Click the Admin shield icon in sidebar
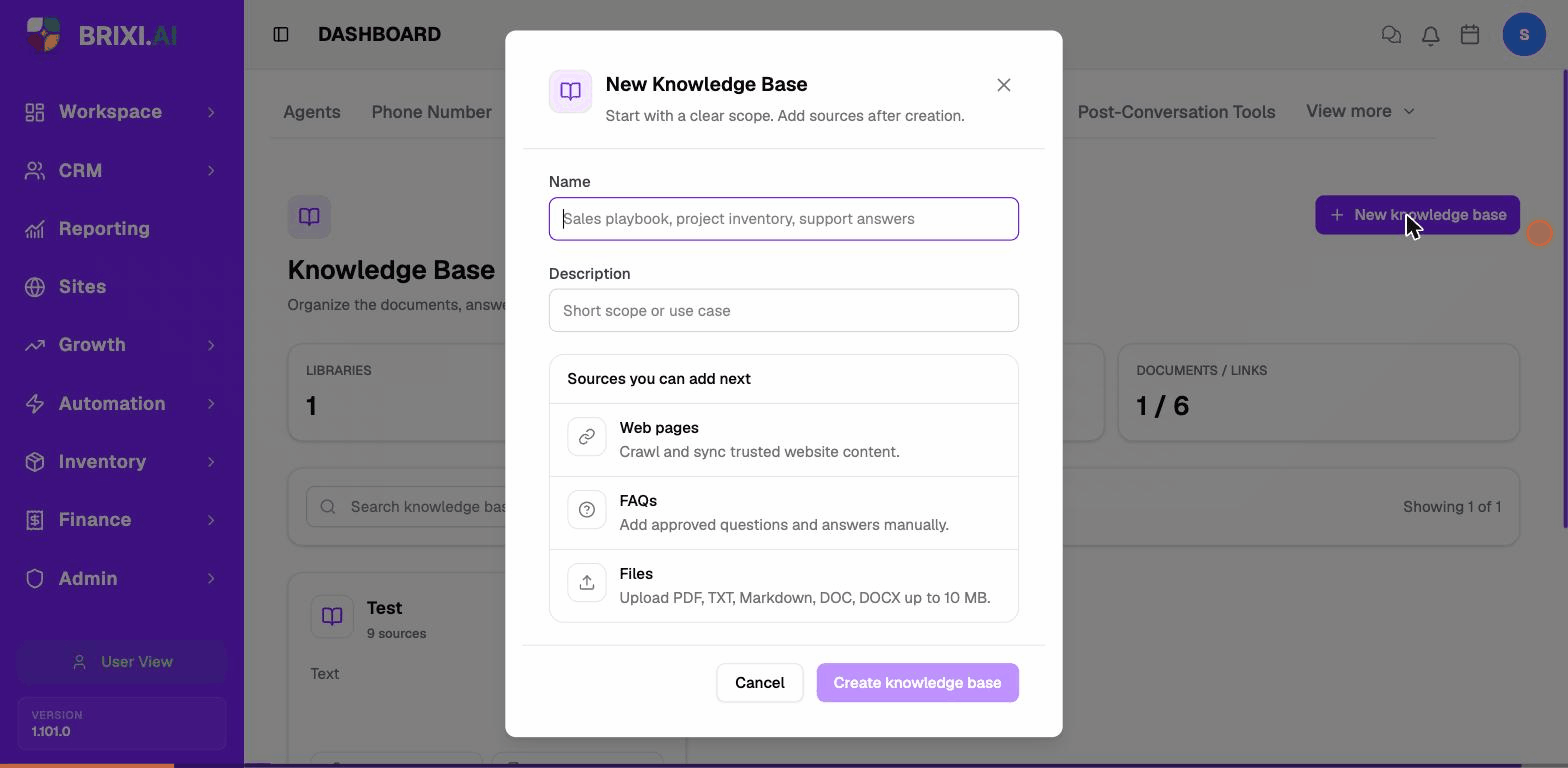1568x768 pixels. [35, 579]
